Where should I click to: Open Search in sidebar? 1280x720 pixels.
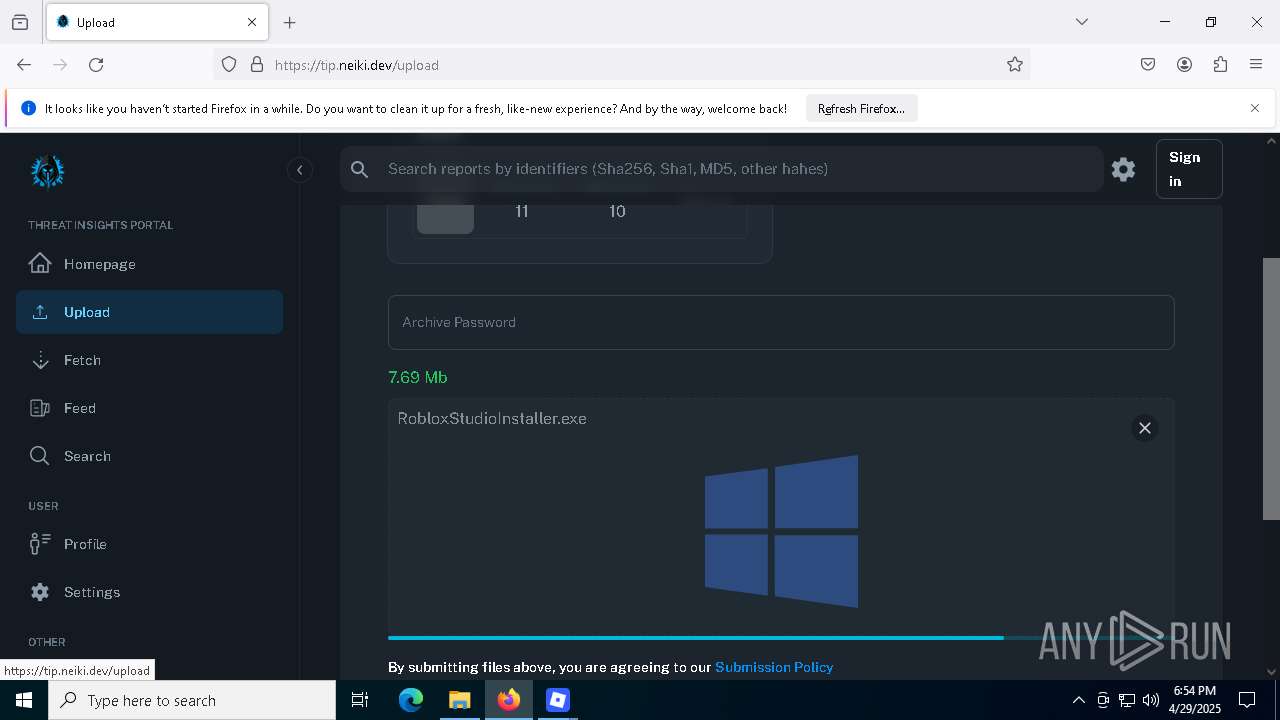(x=150, y=456)
